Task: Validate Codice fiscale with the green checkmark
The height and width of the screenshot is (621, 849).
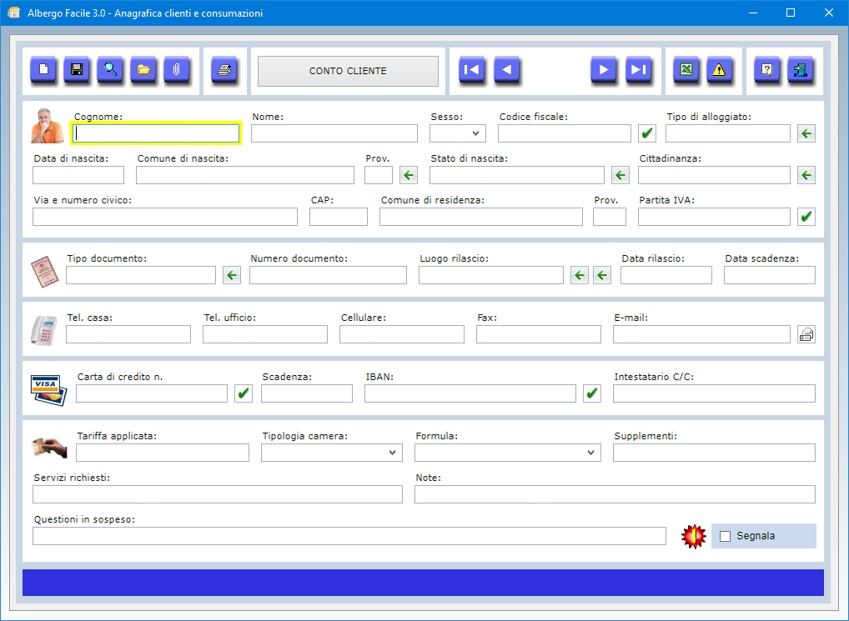Action: 647,134
